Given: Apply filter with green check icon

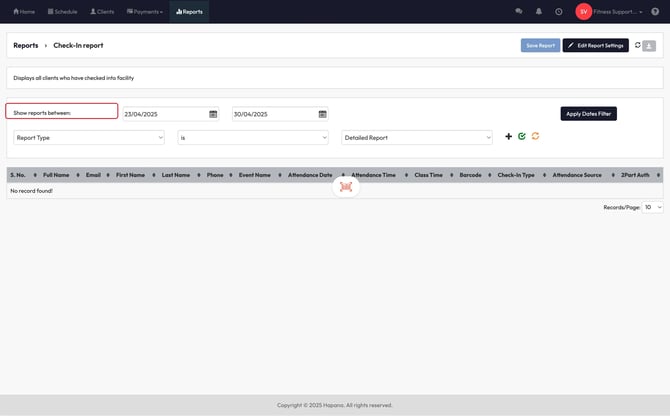Looking at the screenshot, I should [x=522, y=137].
